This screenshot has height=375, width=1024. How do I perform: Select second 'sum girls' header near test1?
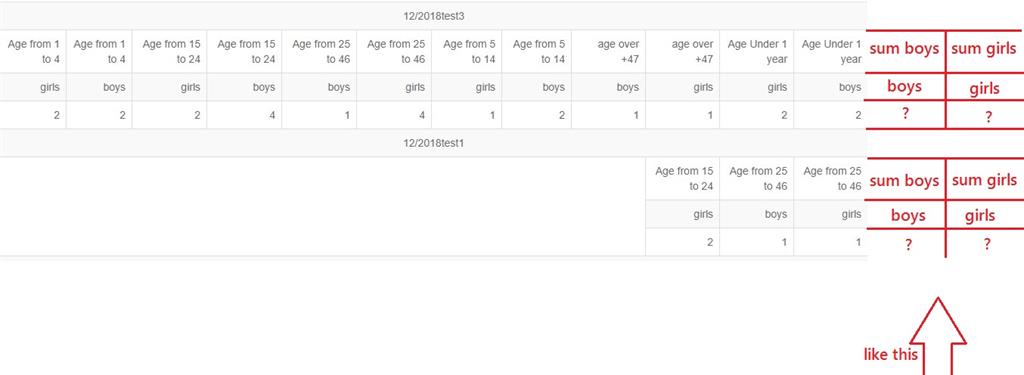tap(984, 180)
